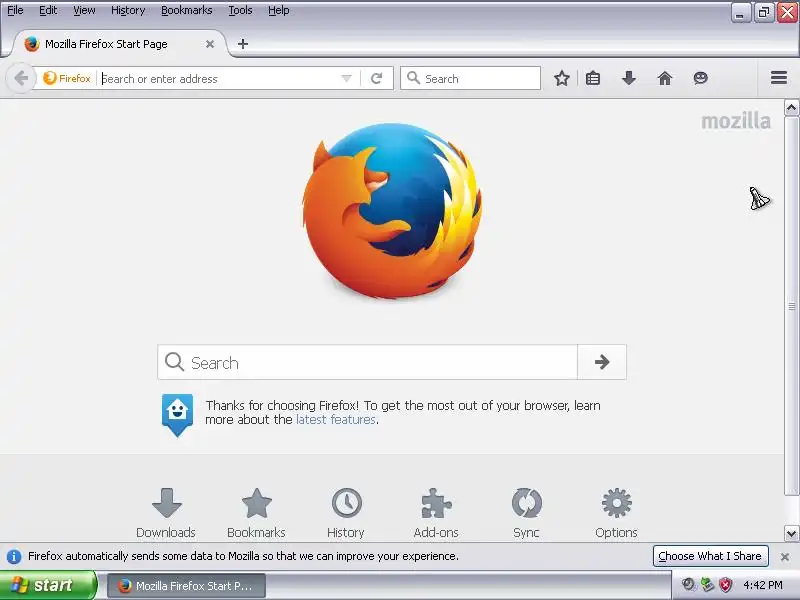Click the leftmost gray tray icon
The height and width of the screenshot is (600, 800).
689,585
